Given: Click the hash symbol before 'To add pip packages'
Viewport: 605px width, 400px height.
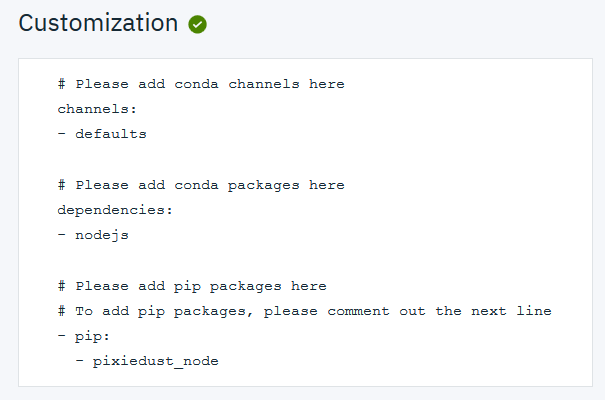Looking at the screenshot, I should point(61,311).
